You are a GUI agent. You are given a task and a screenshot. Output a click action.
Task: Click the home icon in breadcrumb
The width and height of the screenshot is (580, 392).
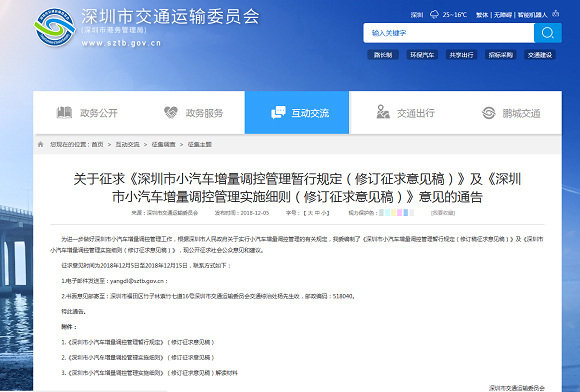pos(40,144)
